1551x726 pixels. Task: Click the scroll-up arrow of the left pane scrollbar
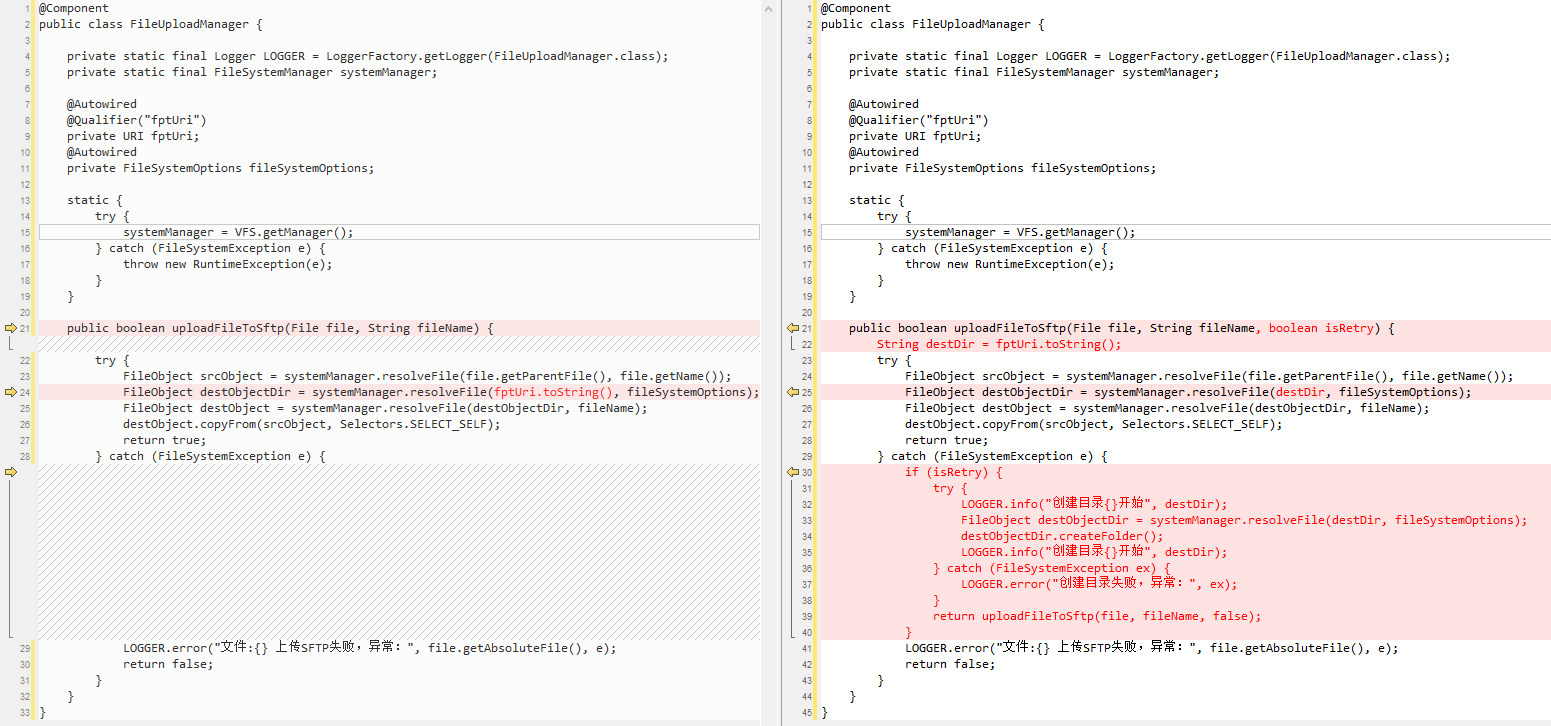768,8
